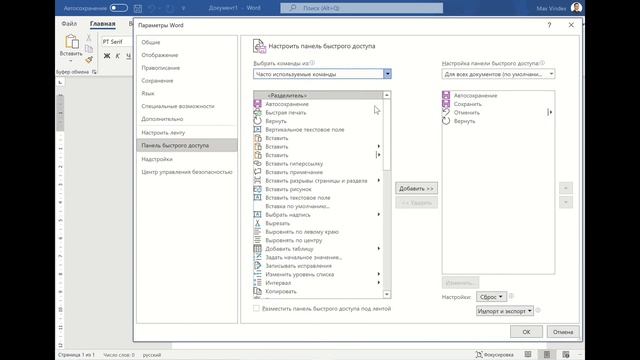The image size is (640, 360).
Task: Open the Настроить ленту category
Action: pyautogui.click(x=163, y=133)
